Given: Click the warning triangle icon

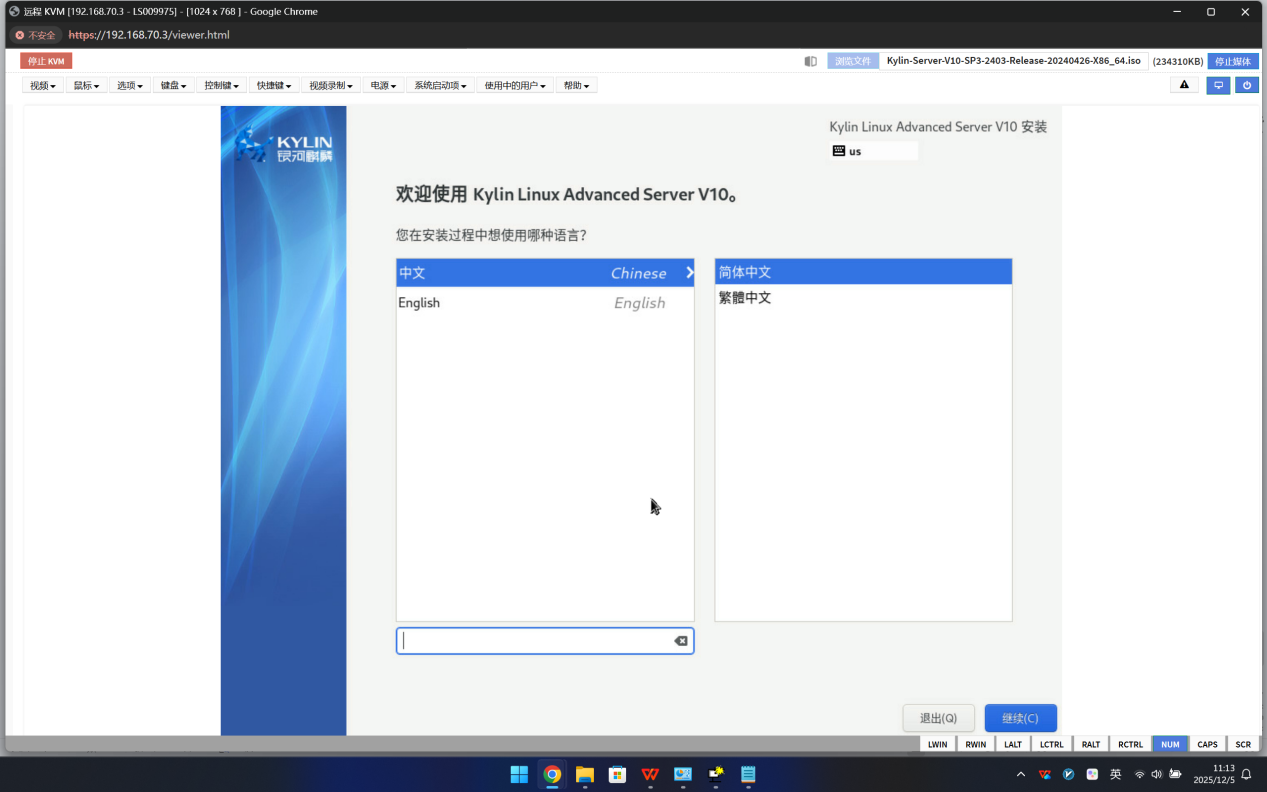Looking at the screenshot, I should point(1184,85).
